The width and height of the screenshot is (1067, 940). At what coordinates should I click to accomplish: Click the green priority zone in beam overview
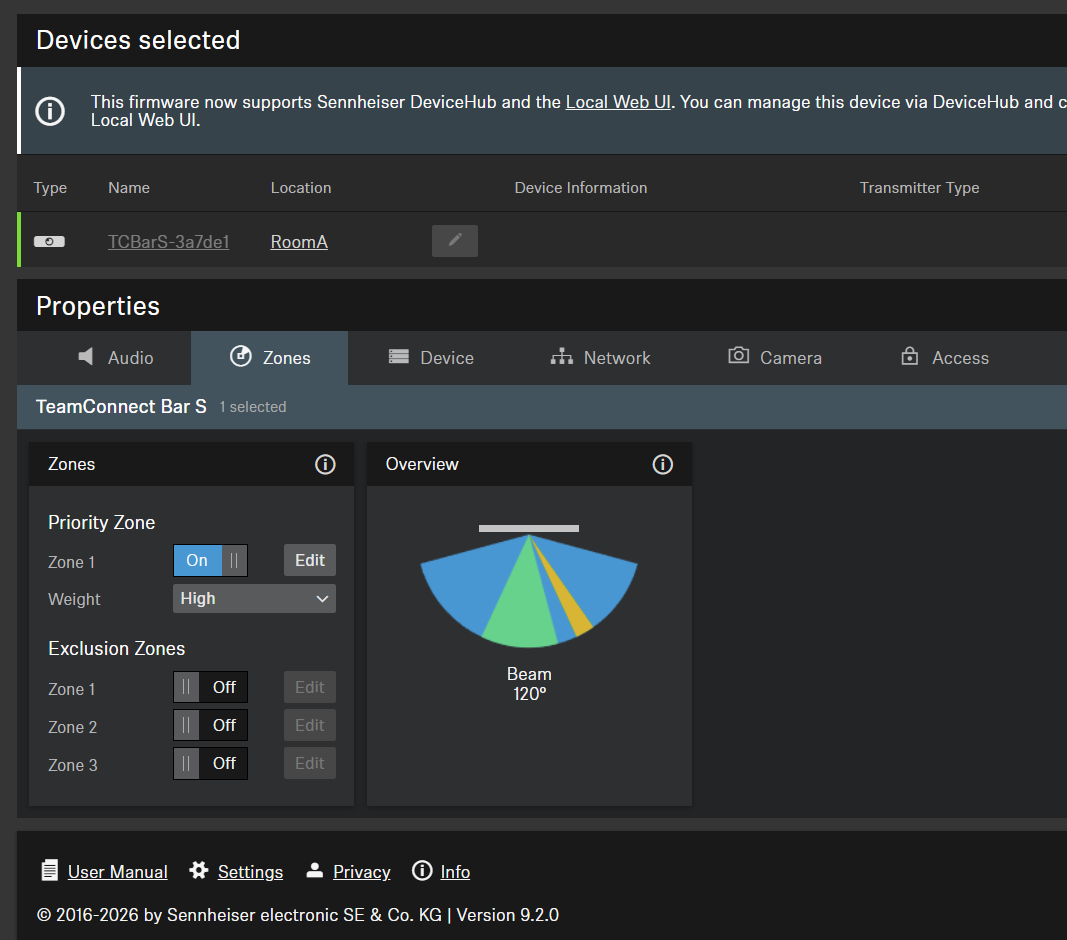pyautogui.click(x=523, y=606)
